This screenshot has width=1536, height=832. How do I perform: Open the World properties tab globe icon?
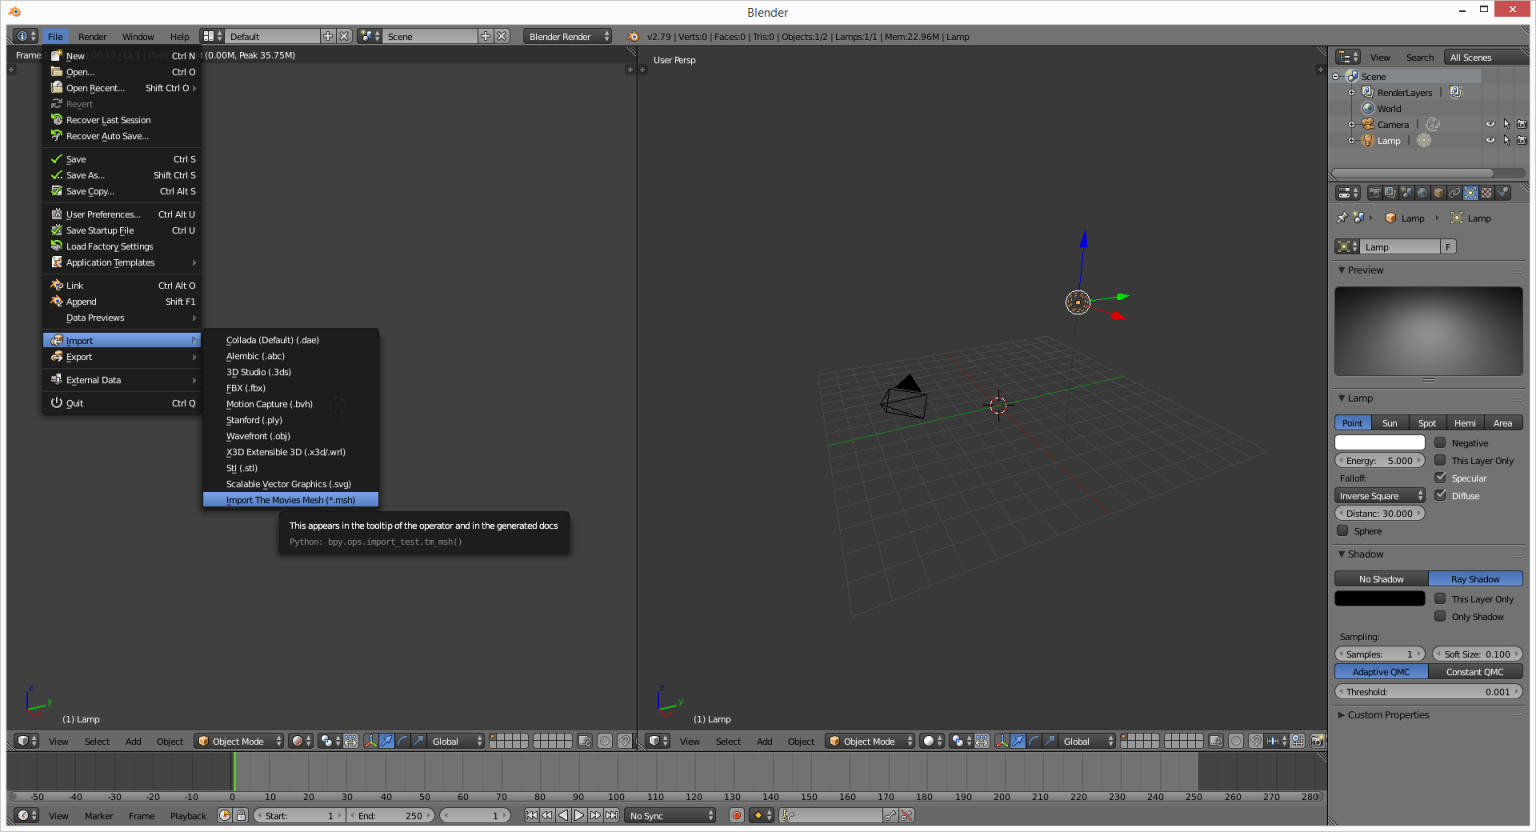[x=1422, y=193]
